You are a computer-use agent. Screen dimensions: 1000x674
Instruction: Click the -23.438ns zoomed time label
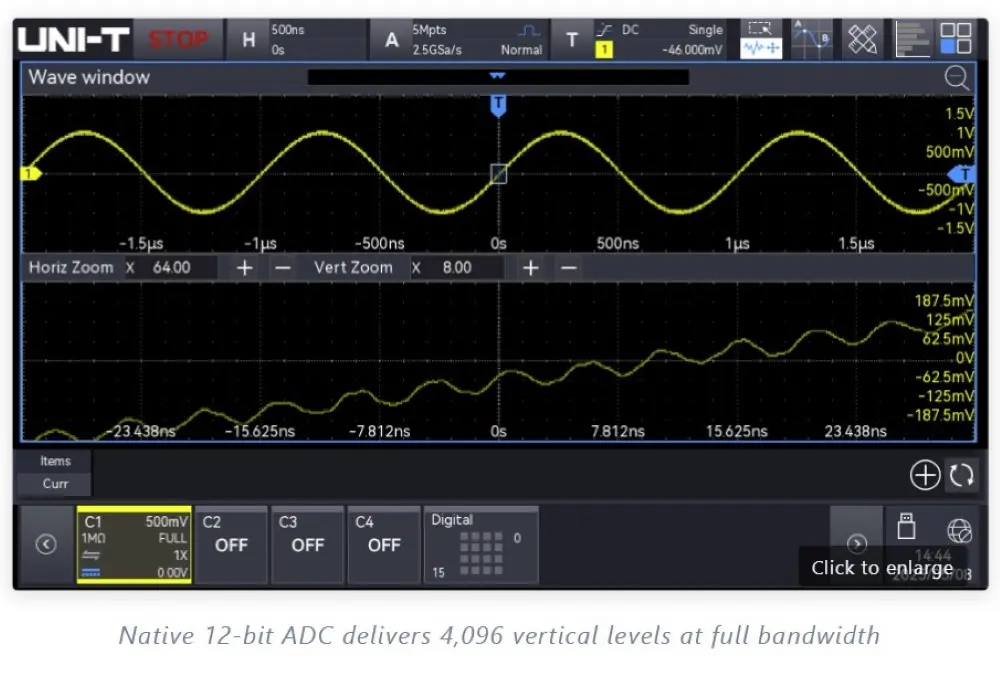coord(140,432)
